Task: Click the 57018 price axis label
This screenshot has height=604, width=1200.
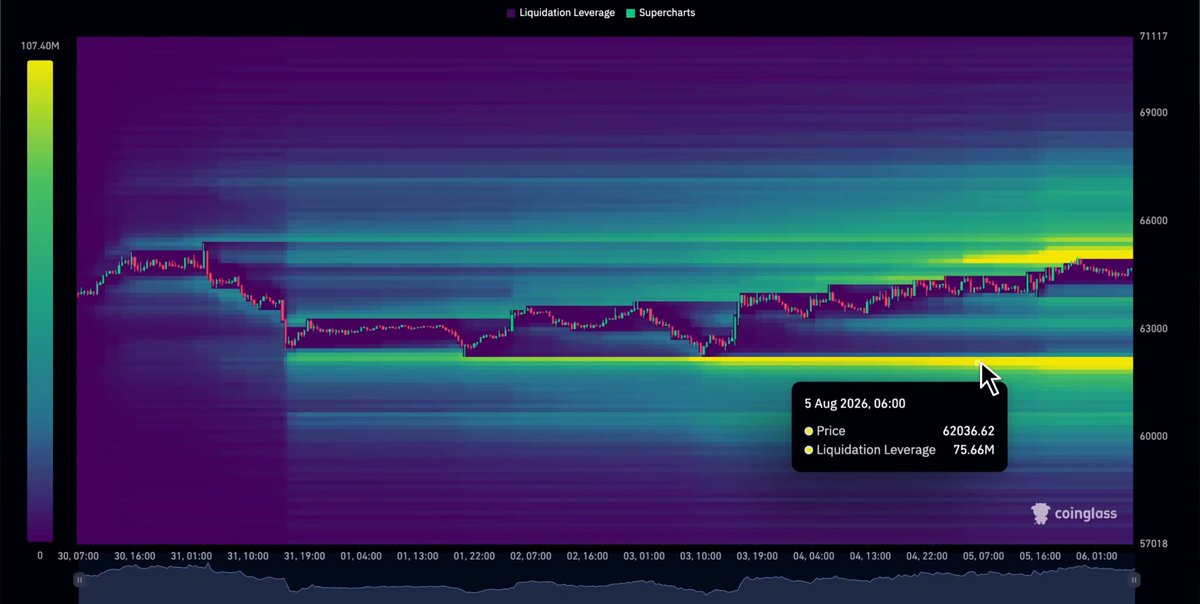Action: pos(1154,543)
